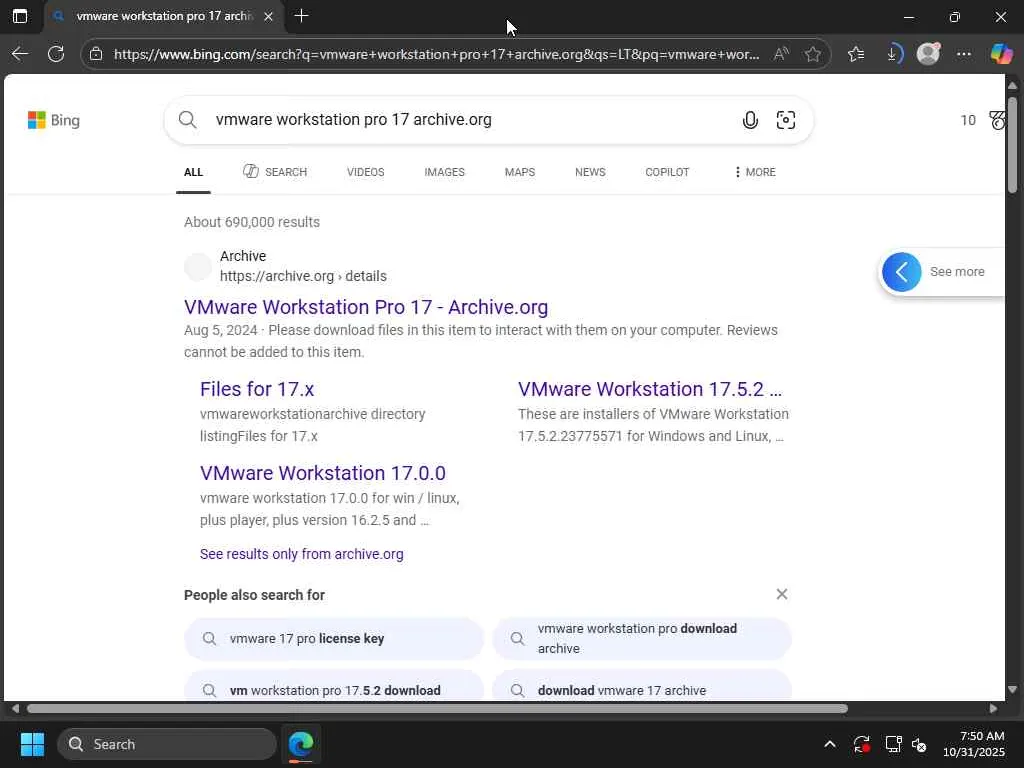The width and height of the screenshot is (1024, 768).
Task: Click See results only from archive.org
Action: [x=302, y=554]
